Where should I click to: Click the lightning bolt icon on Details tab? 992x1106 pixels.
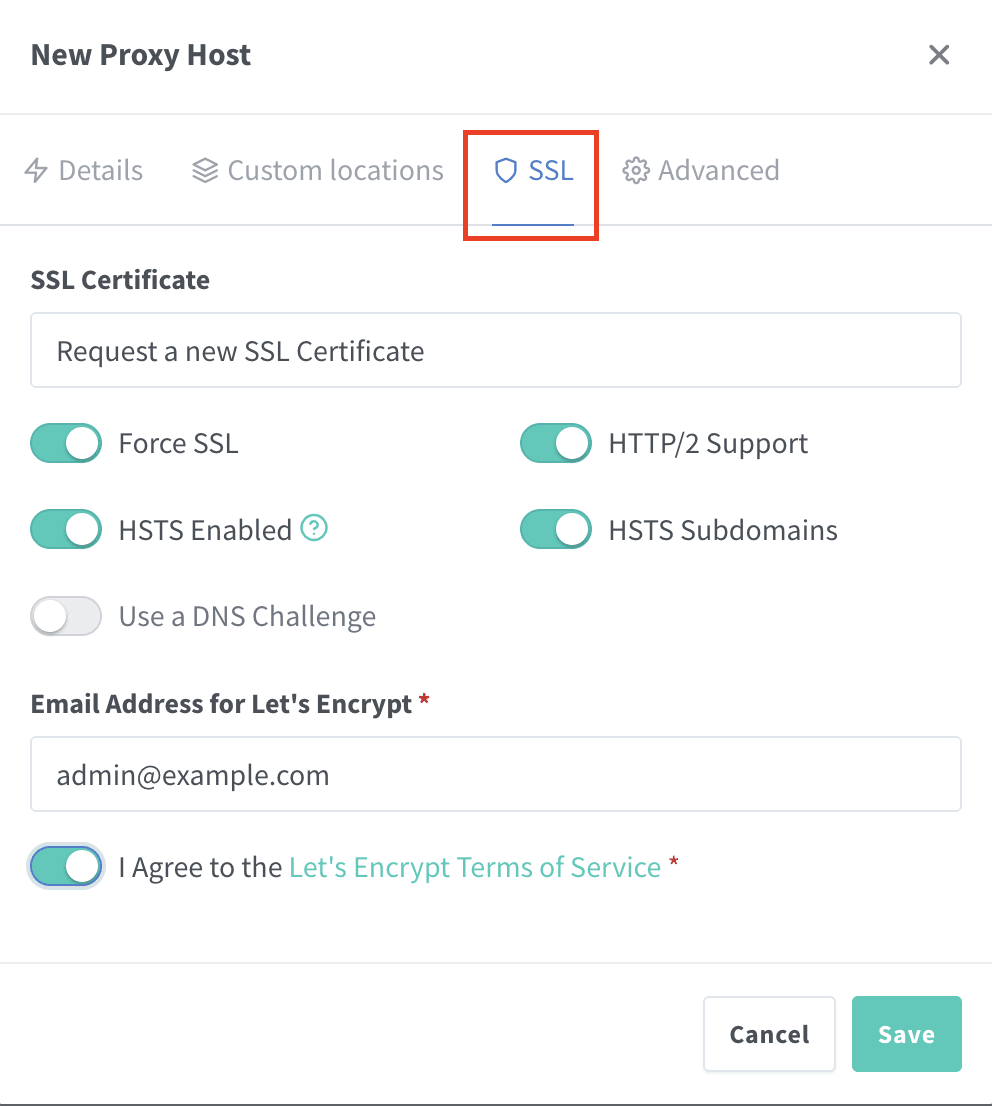click(37, 170)
